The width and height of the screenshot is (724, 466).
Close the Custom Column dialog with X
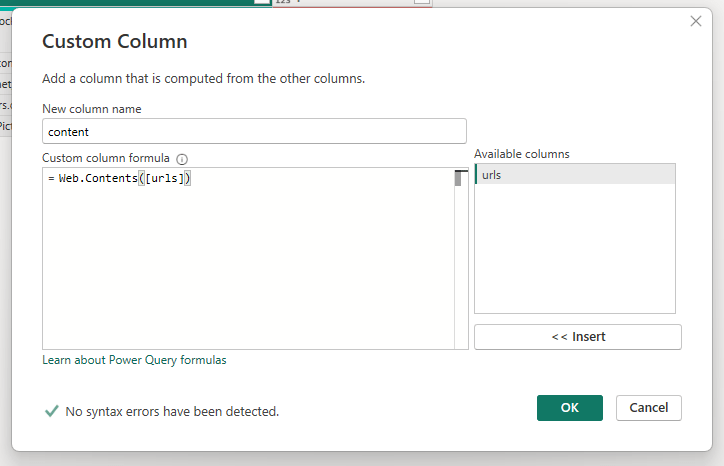point(696,21)
